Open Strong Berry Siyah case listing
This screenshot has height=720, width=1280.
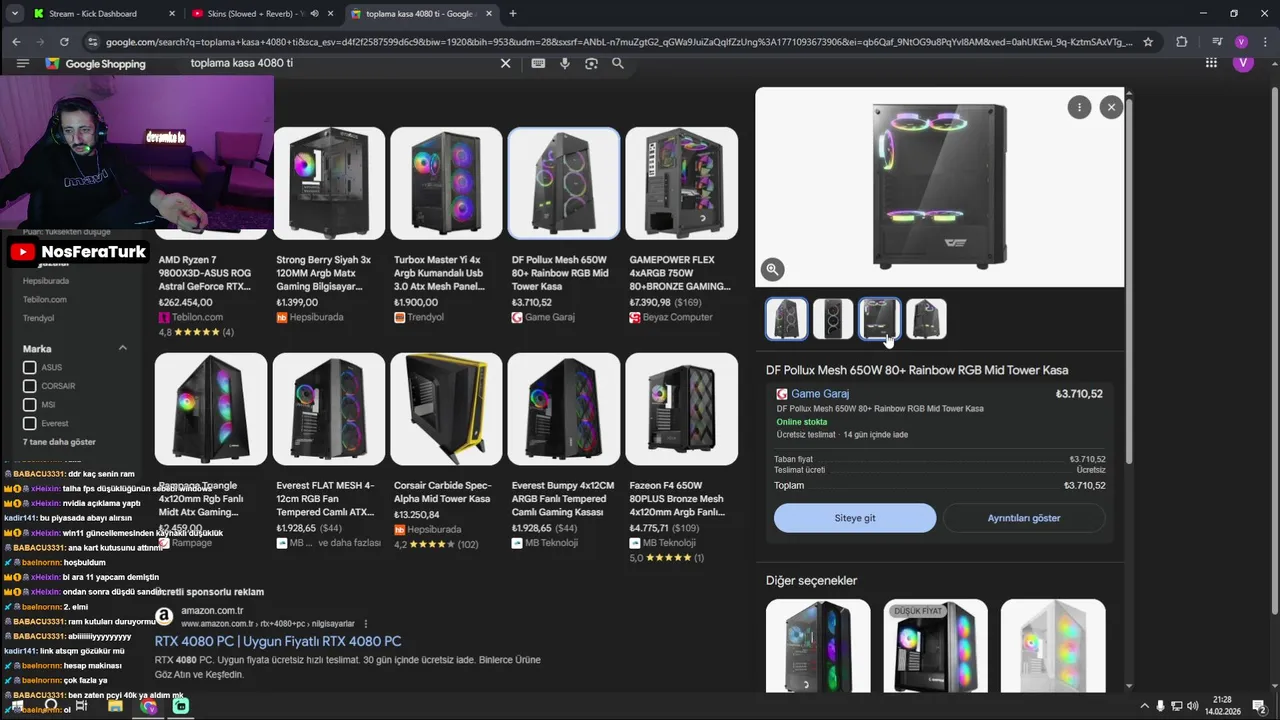point(329,225)
